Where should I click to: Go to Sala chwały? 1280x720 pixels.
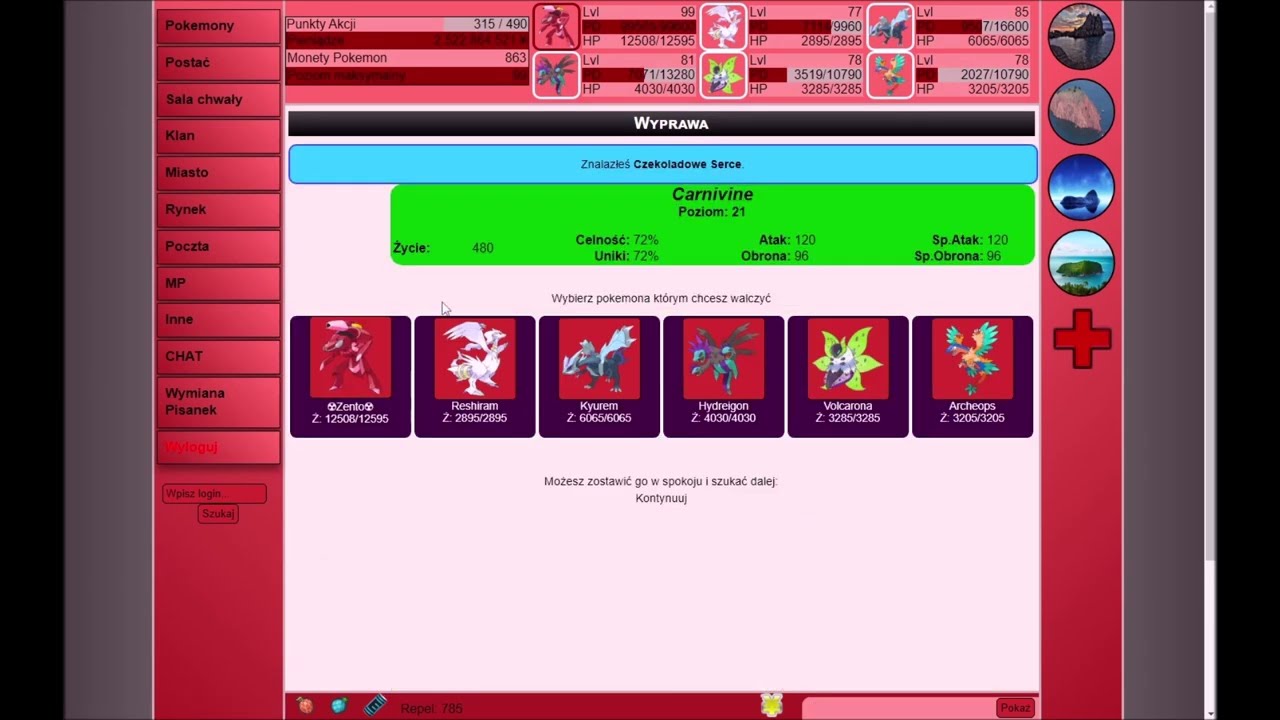218,100
